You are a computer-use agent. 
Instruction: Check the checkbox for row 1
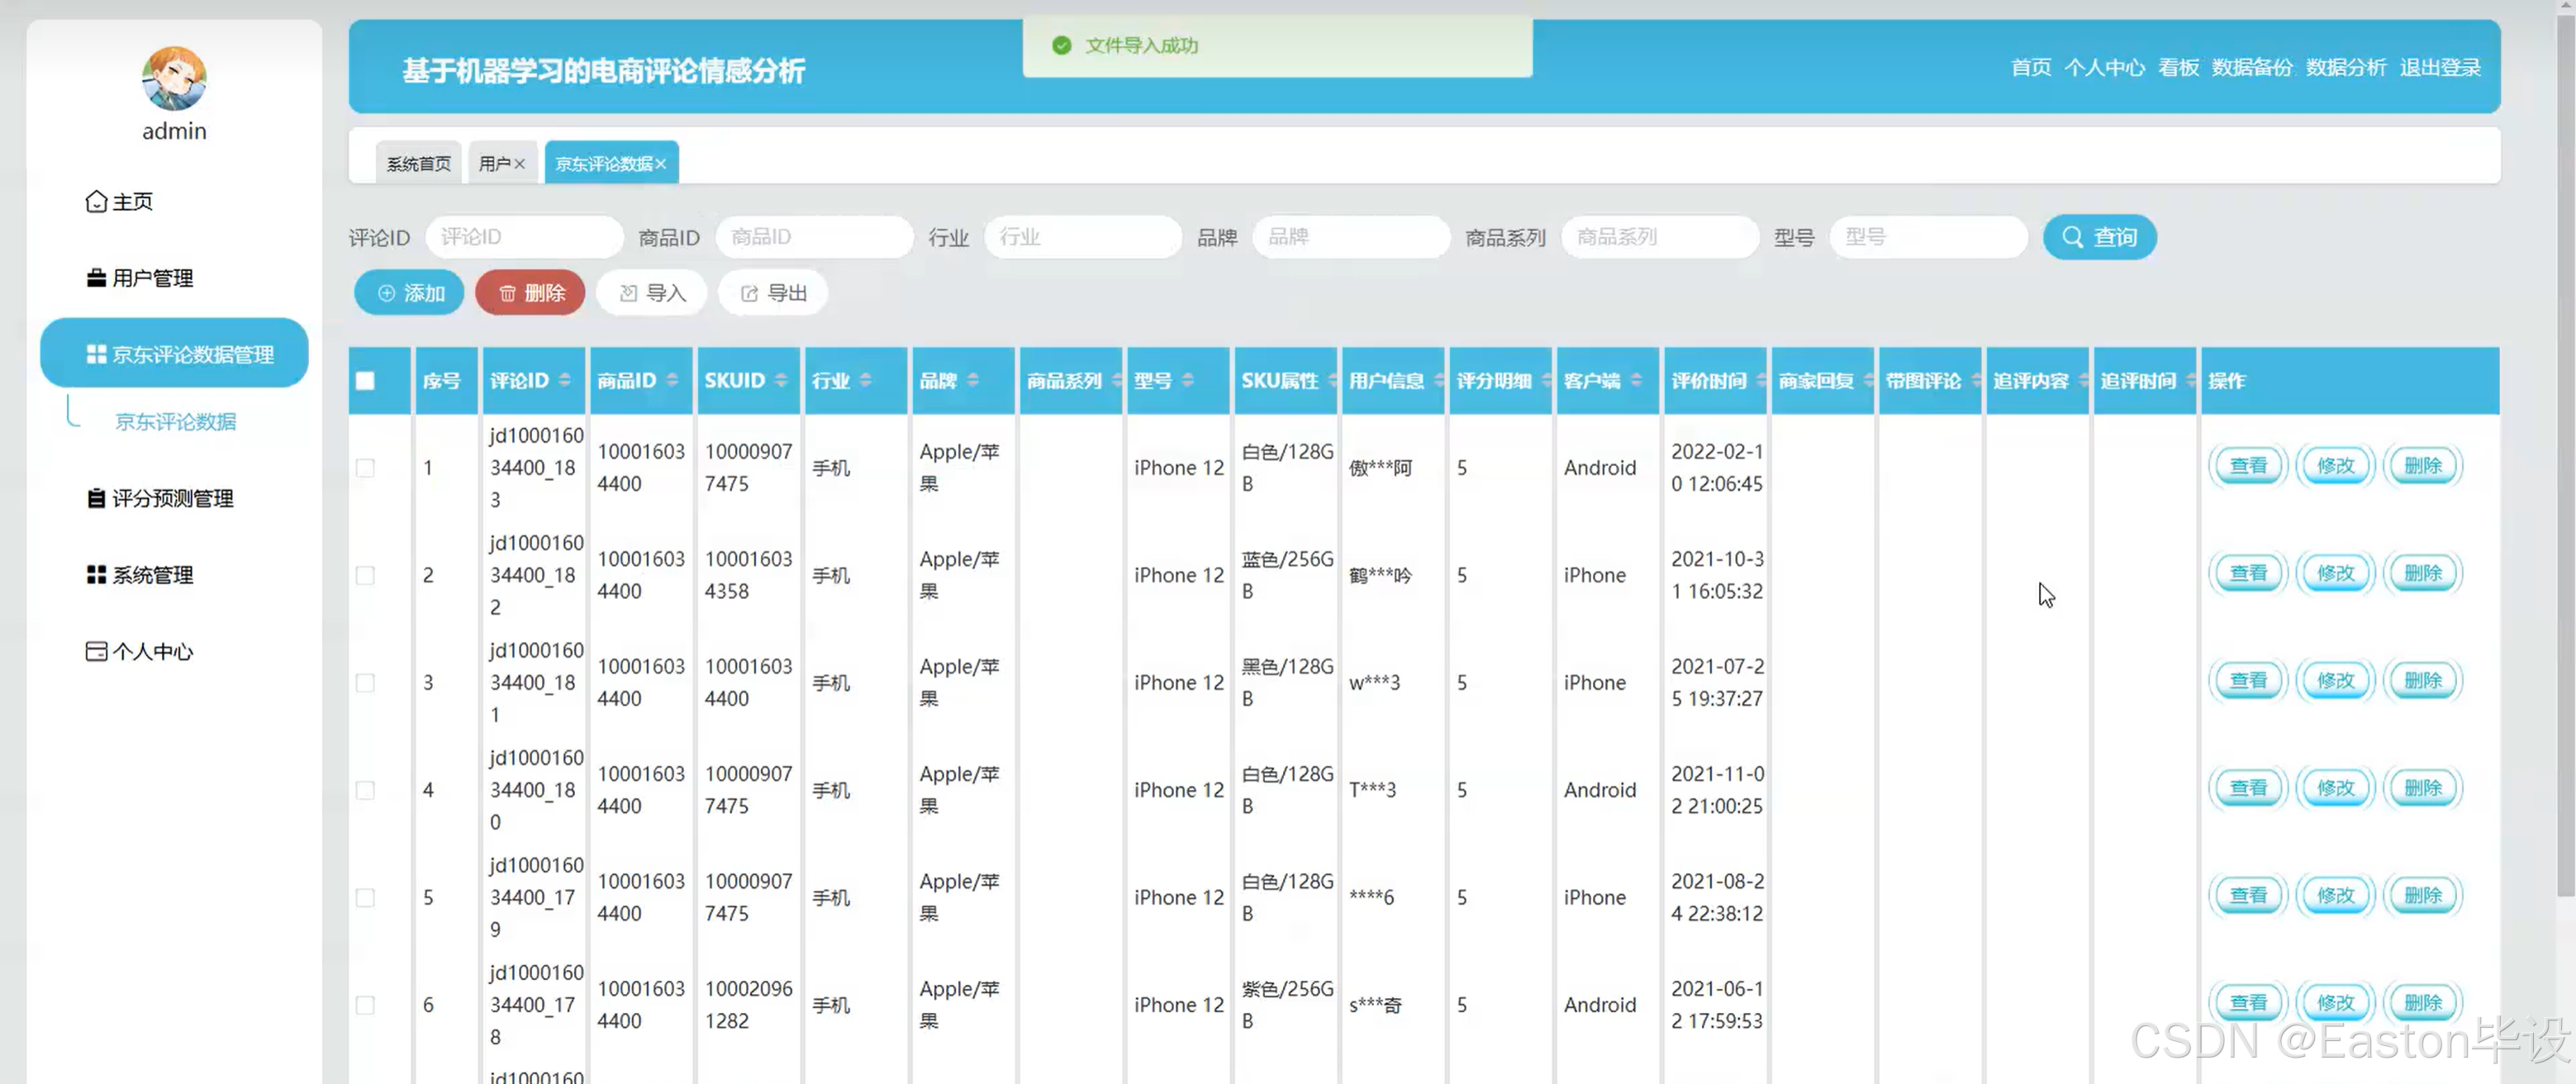pyautogui.click(x=365, y=468)
